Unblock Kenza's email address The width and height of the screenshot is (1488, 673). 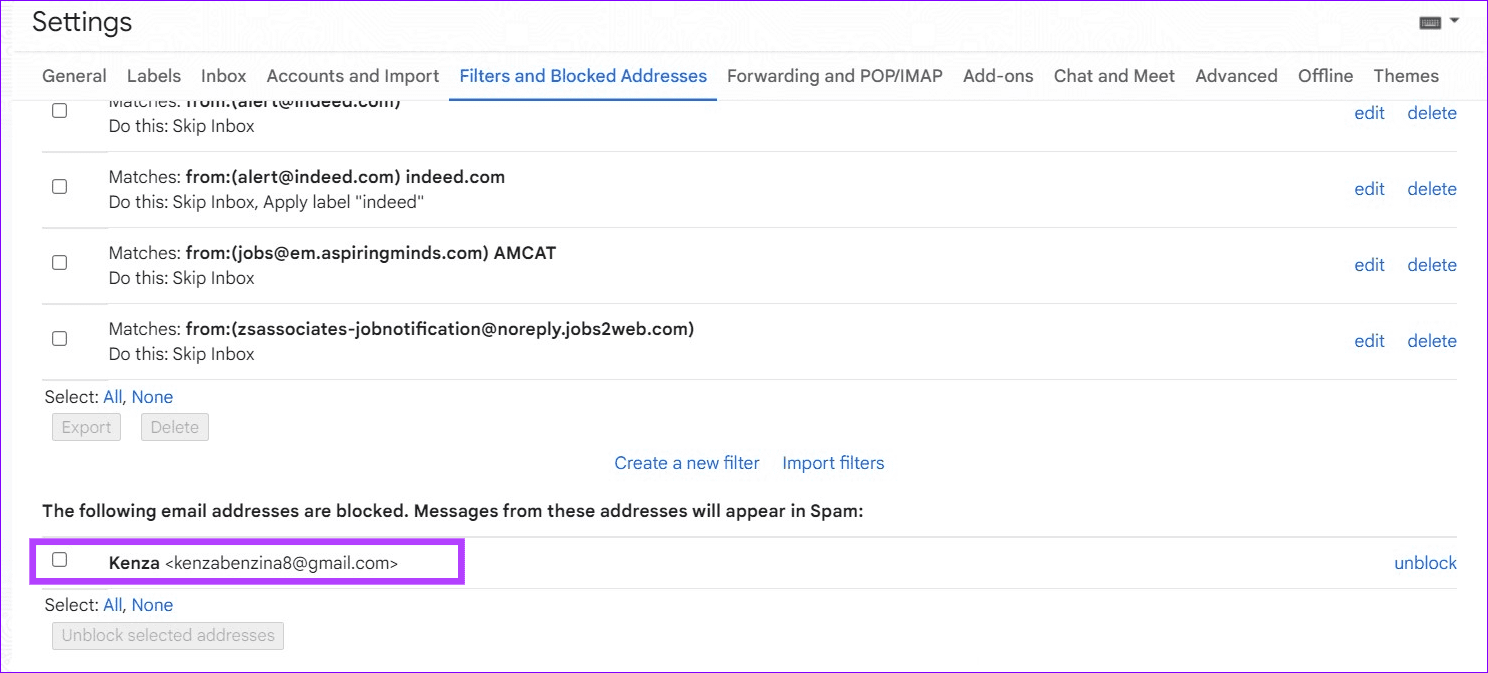point(1425,562)
